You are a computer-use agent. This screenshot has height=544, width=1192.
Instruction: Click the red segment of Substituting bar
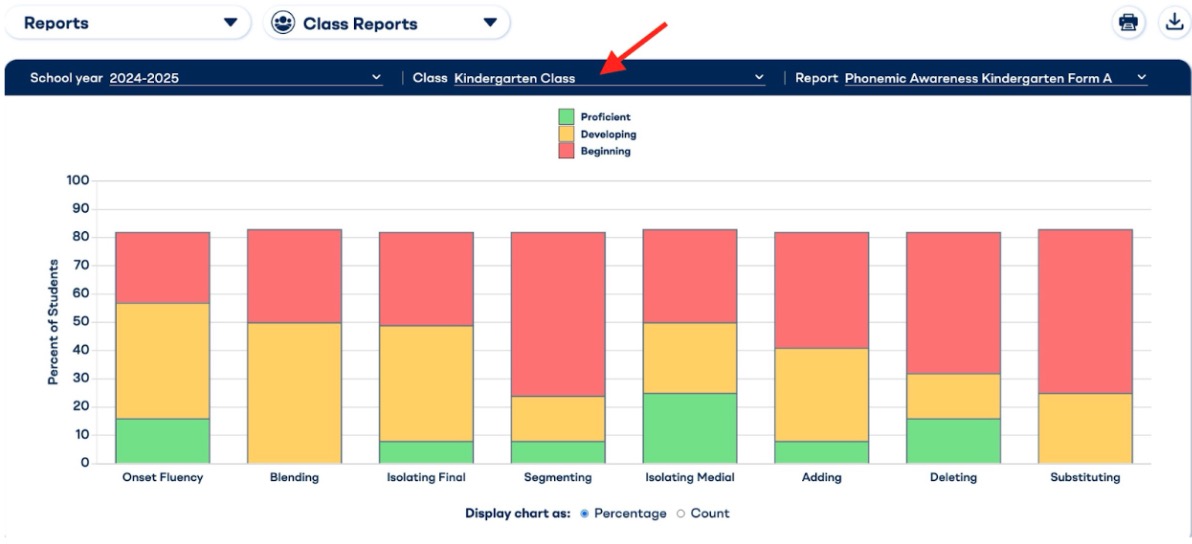1086,311
